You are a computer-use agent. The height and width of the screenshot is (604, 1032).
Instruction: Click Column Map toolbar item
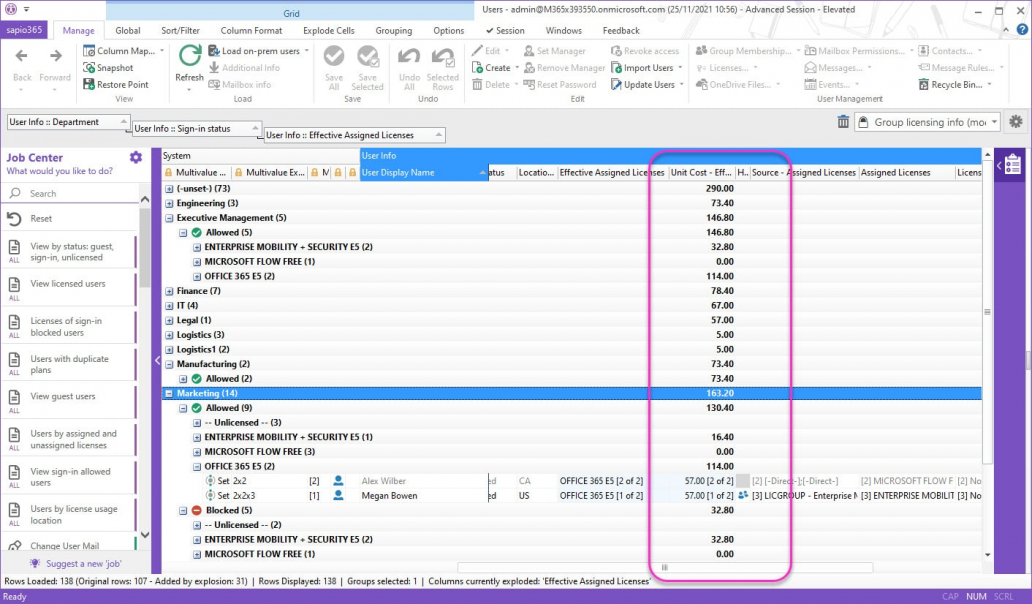(x=123, y=51)
